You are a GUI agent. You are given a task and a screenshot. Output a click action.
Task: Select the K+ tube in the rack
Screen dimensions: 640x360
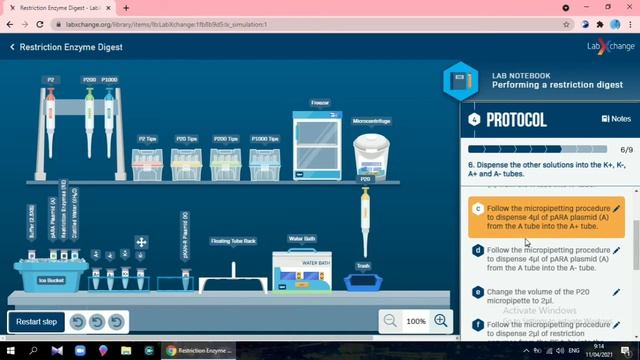click(x=125, y=278)
